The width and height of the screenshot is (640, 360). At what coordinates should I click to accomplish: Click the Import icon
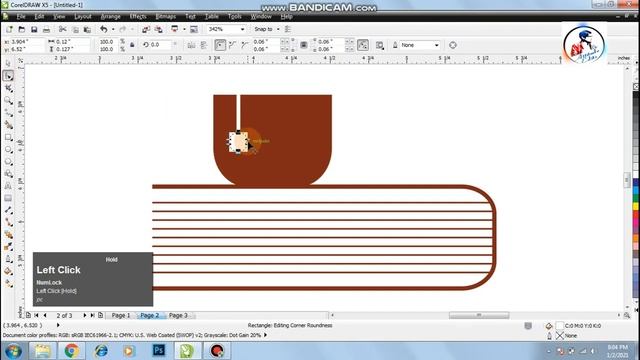pyautogui.click(x=146, y=29)
